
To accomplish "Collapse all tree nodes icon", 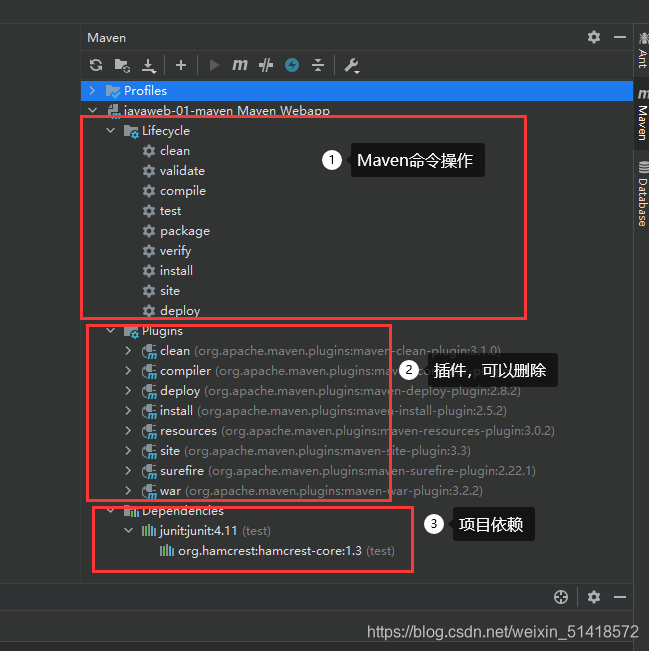I will (318, 65).
